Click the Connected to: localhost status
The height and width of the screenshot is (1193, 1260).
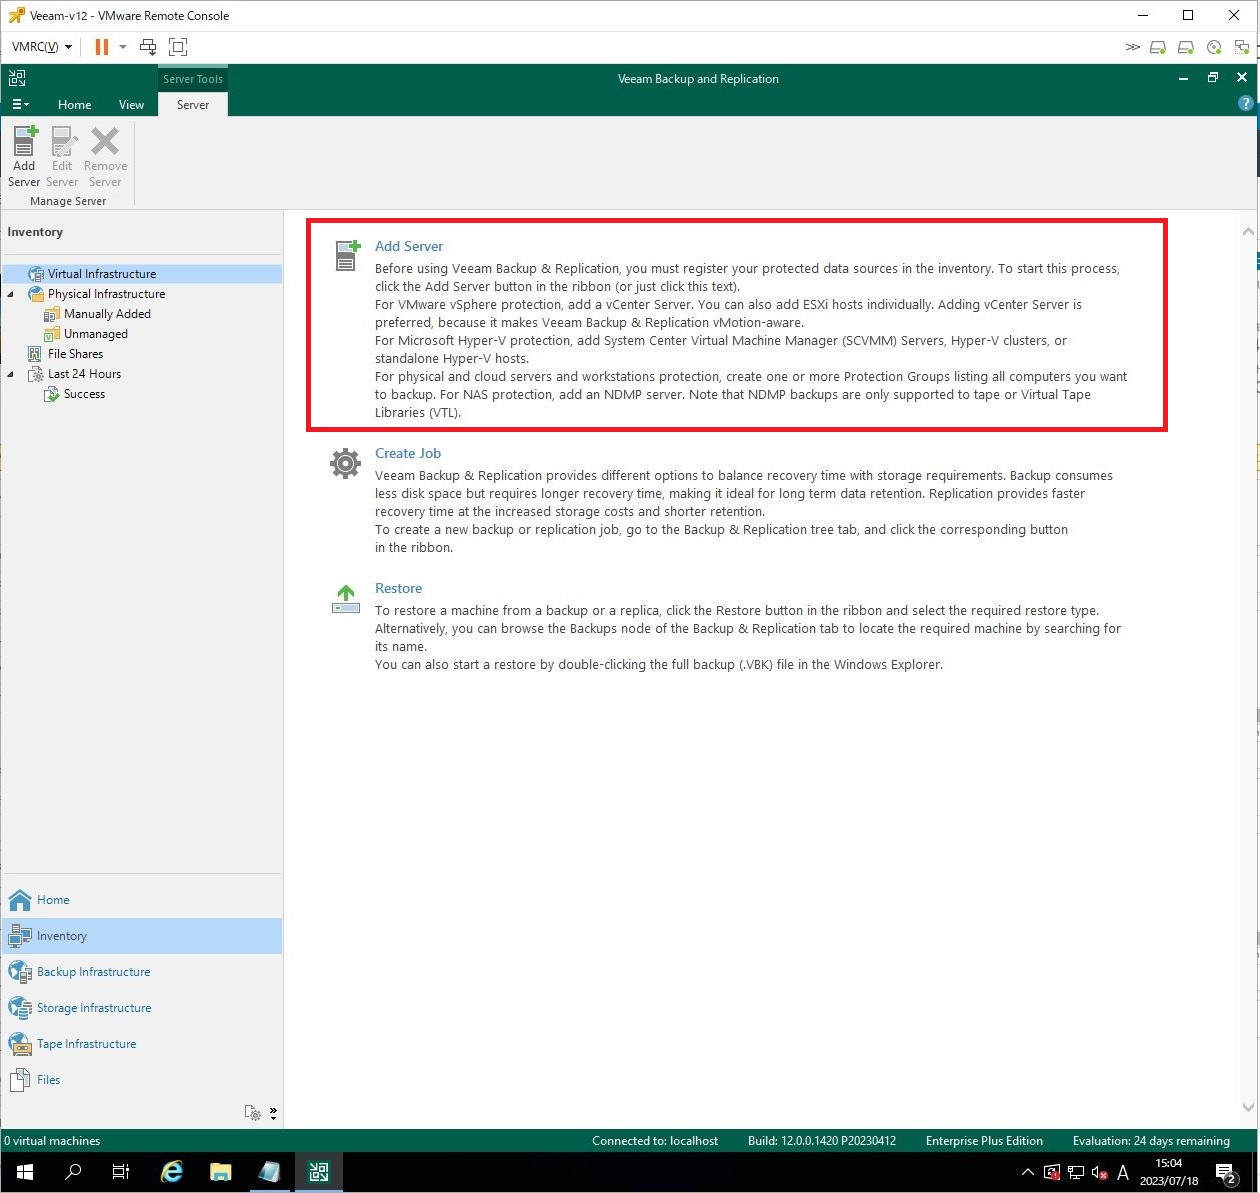pyautogui.click(x=655, y=1141)
